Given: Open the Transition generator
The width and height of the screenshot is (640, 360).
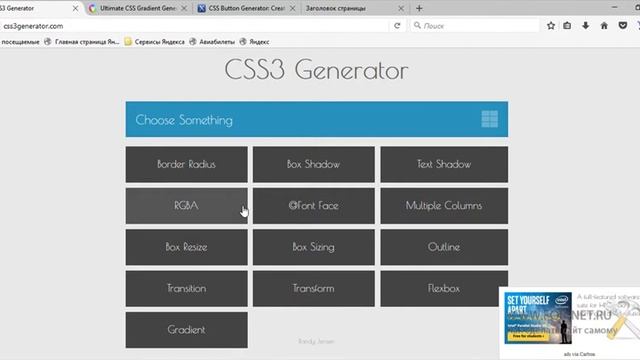Looking at the screenshot, I should (x=187, y=289).
